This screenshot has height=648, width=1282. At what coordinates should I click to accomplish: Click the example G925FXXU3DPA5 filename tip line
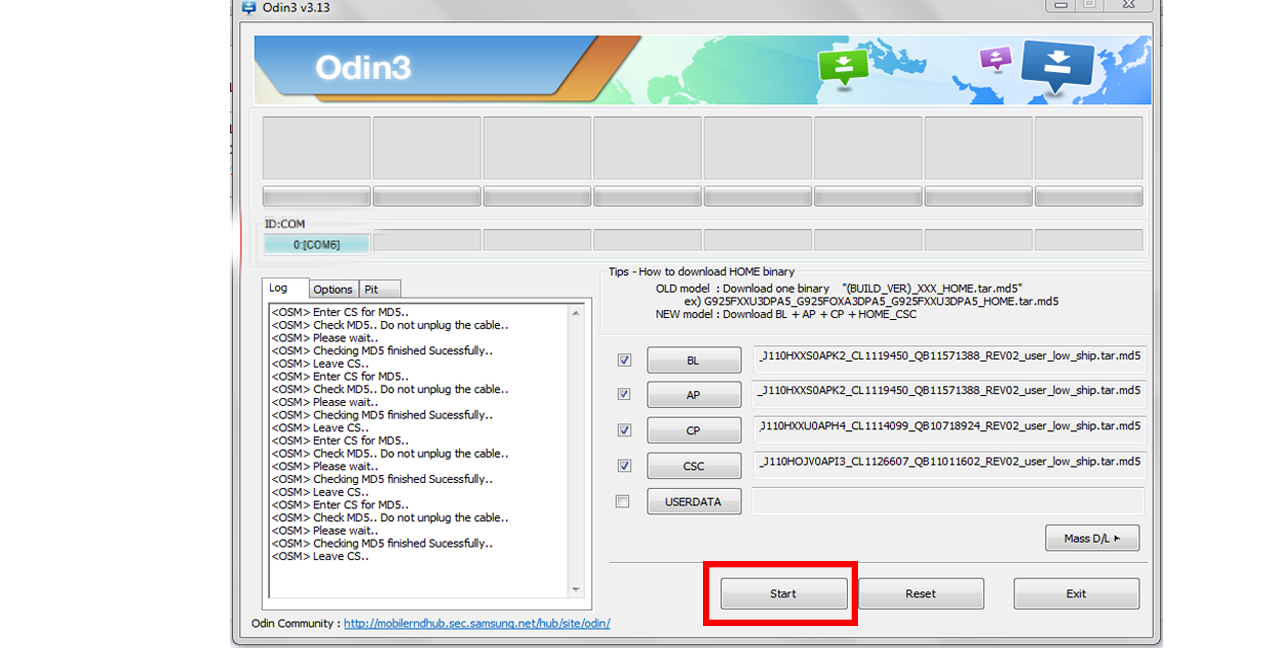click(x=871, y=301)
